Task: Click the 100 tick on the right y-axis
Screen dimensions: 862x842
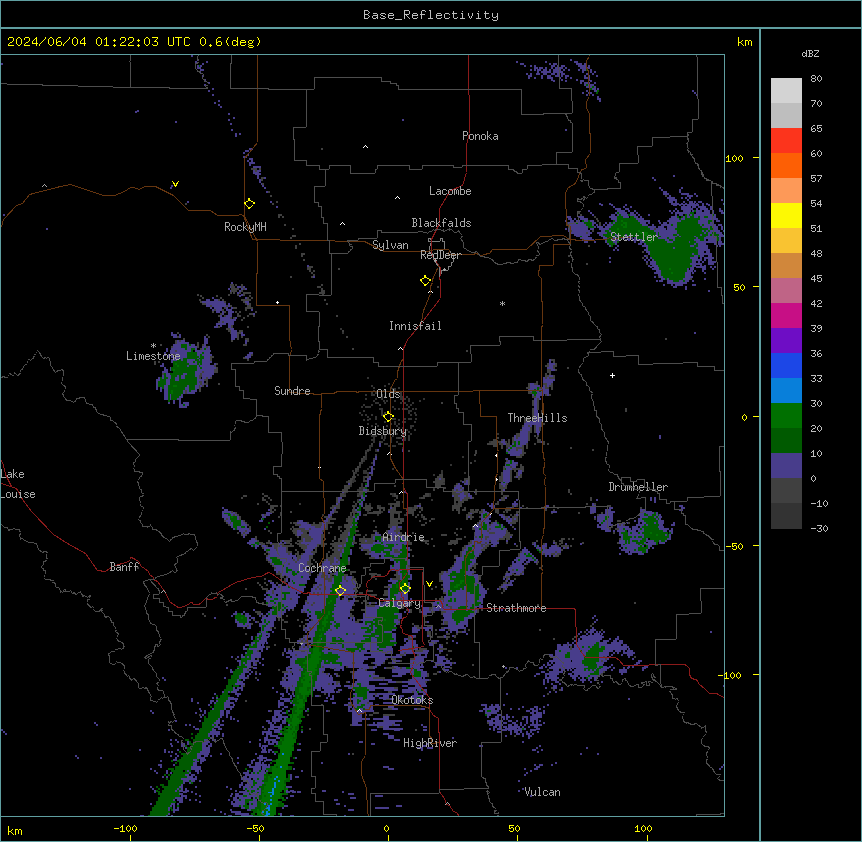Action: 734,158
